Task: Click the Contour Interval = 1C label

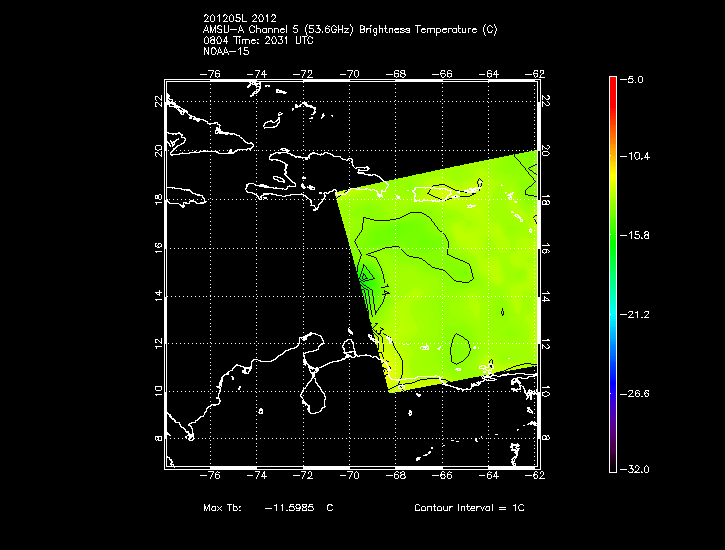Action: [x=468, y=508]
